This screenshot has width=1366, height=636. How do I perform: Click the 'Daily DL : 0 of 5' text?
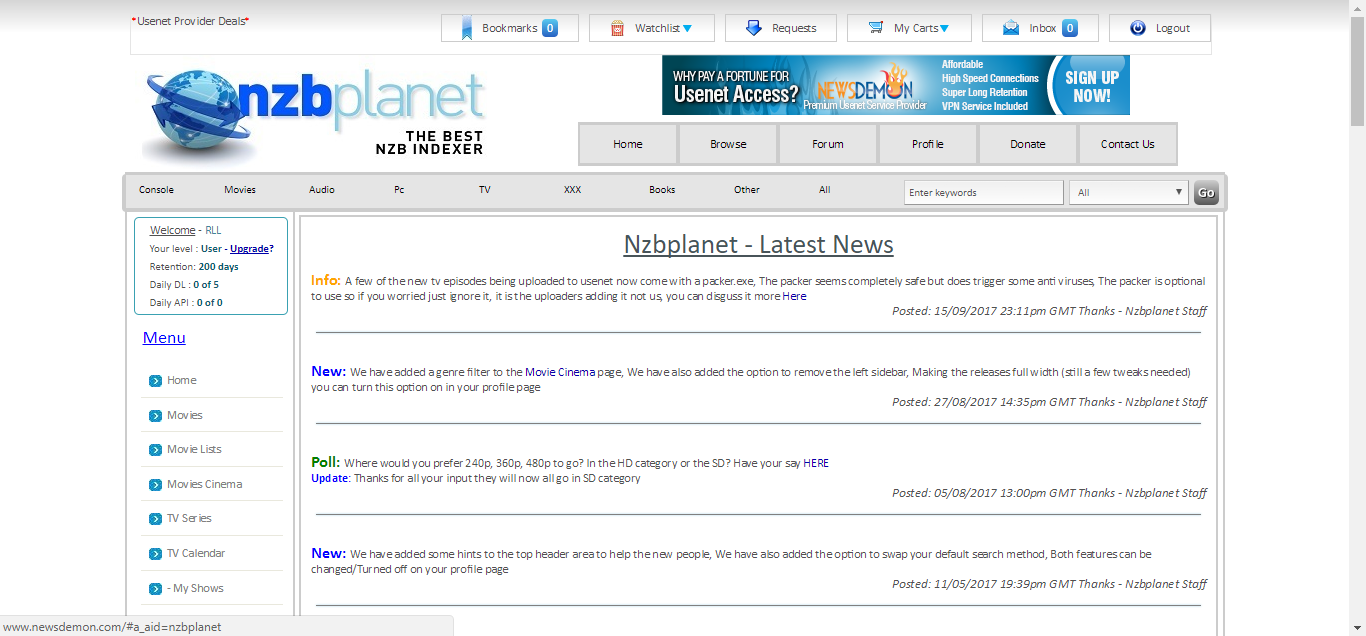[184, 285]
